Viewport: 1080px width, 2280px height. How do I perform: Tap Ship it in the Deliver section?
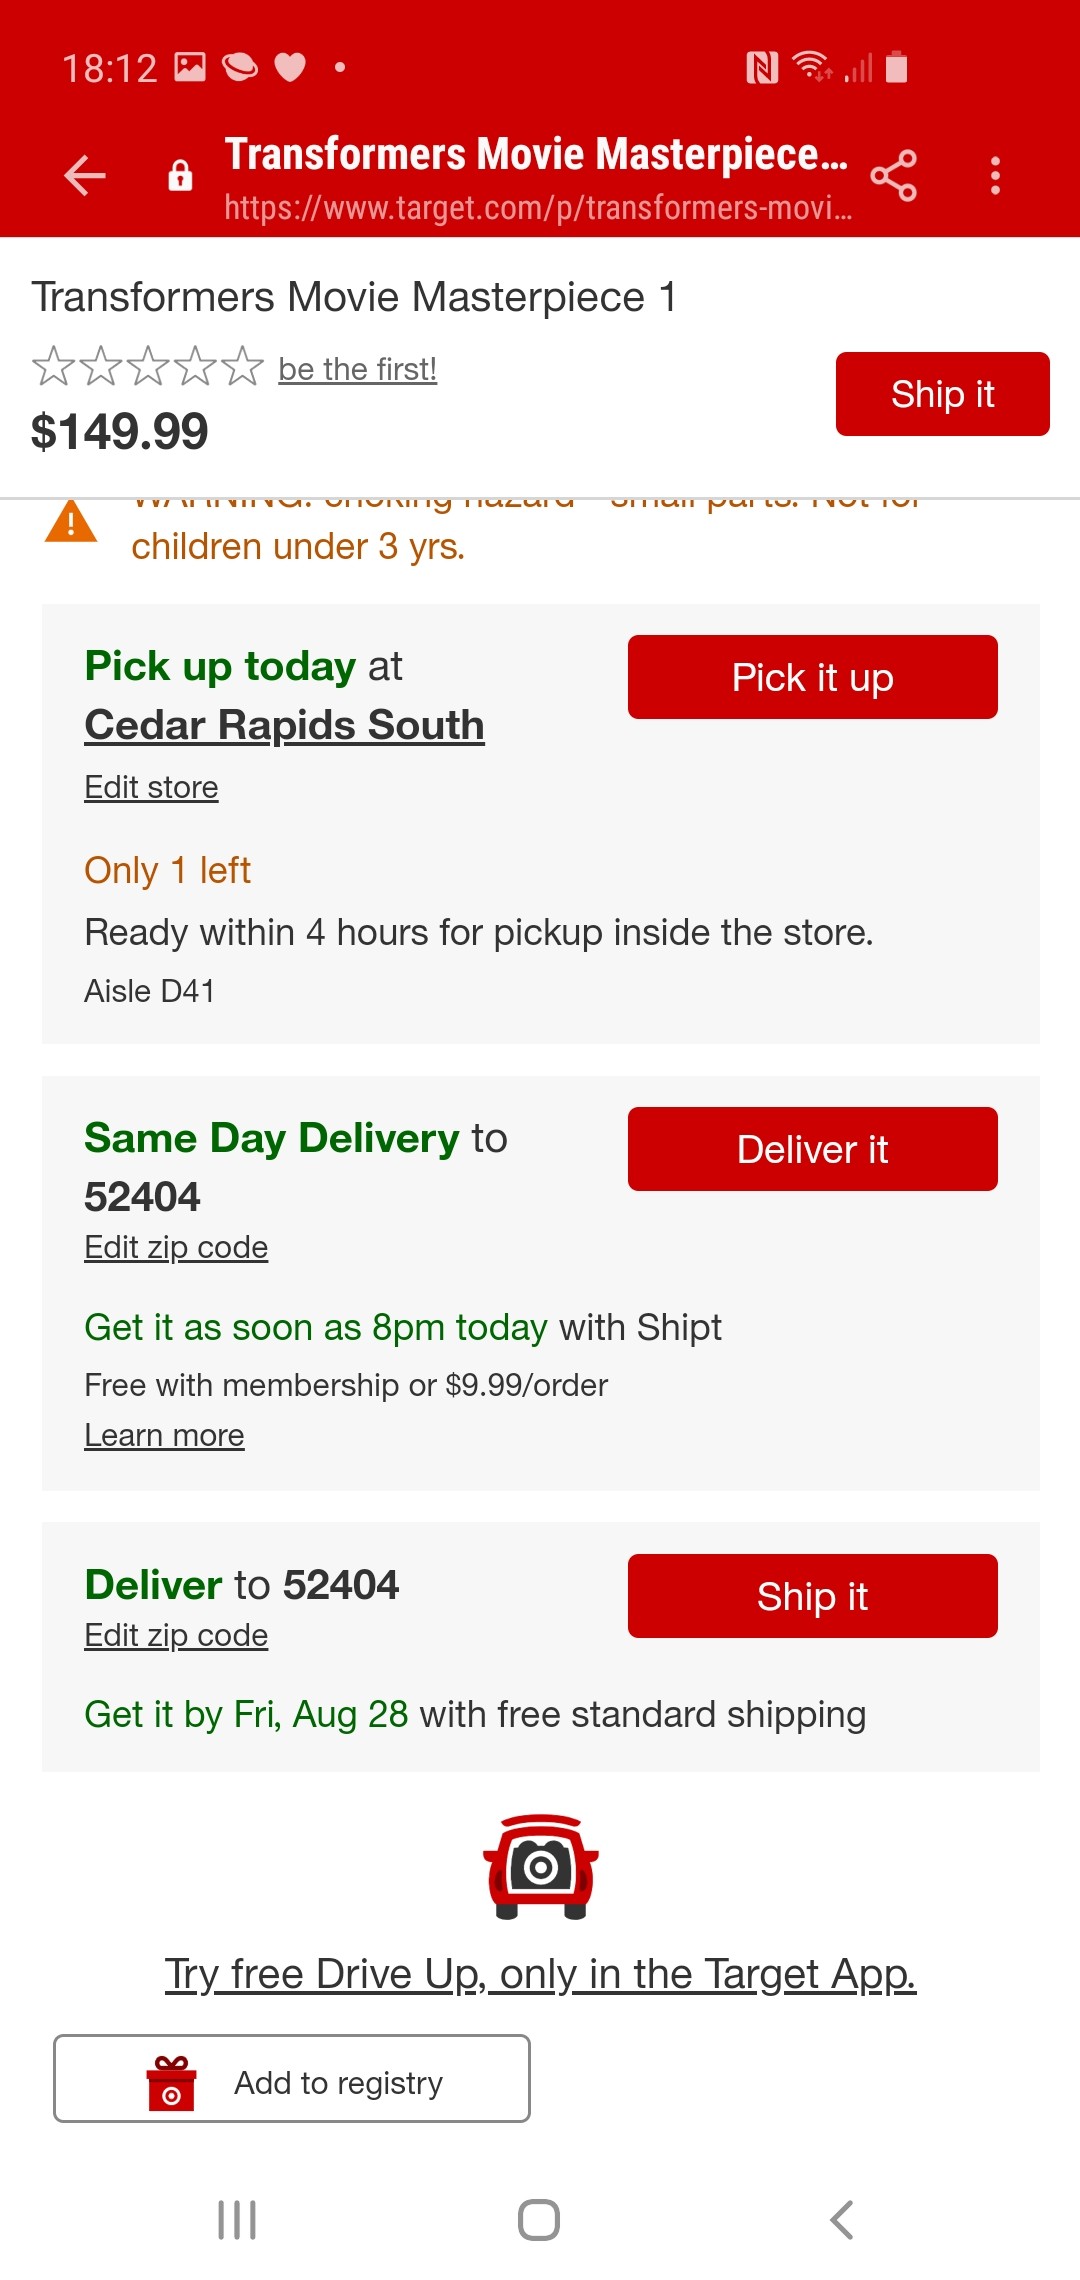click(813, 1596)
